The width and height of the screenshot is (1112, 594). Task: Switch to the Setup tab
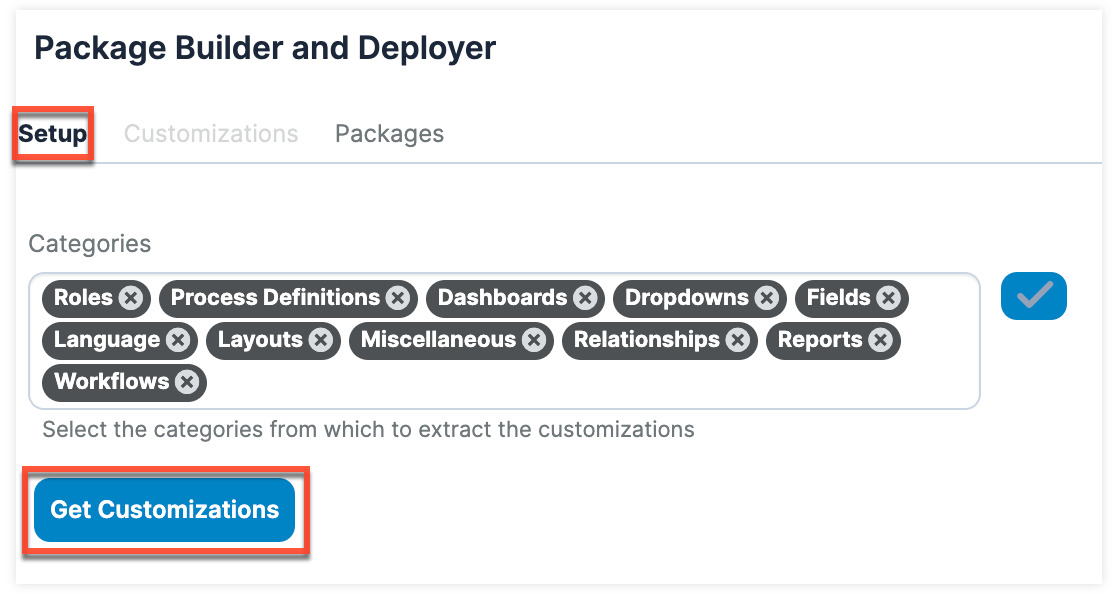click(53, 134)
